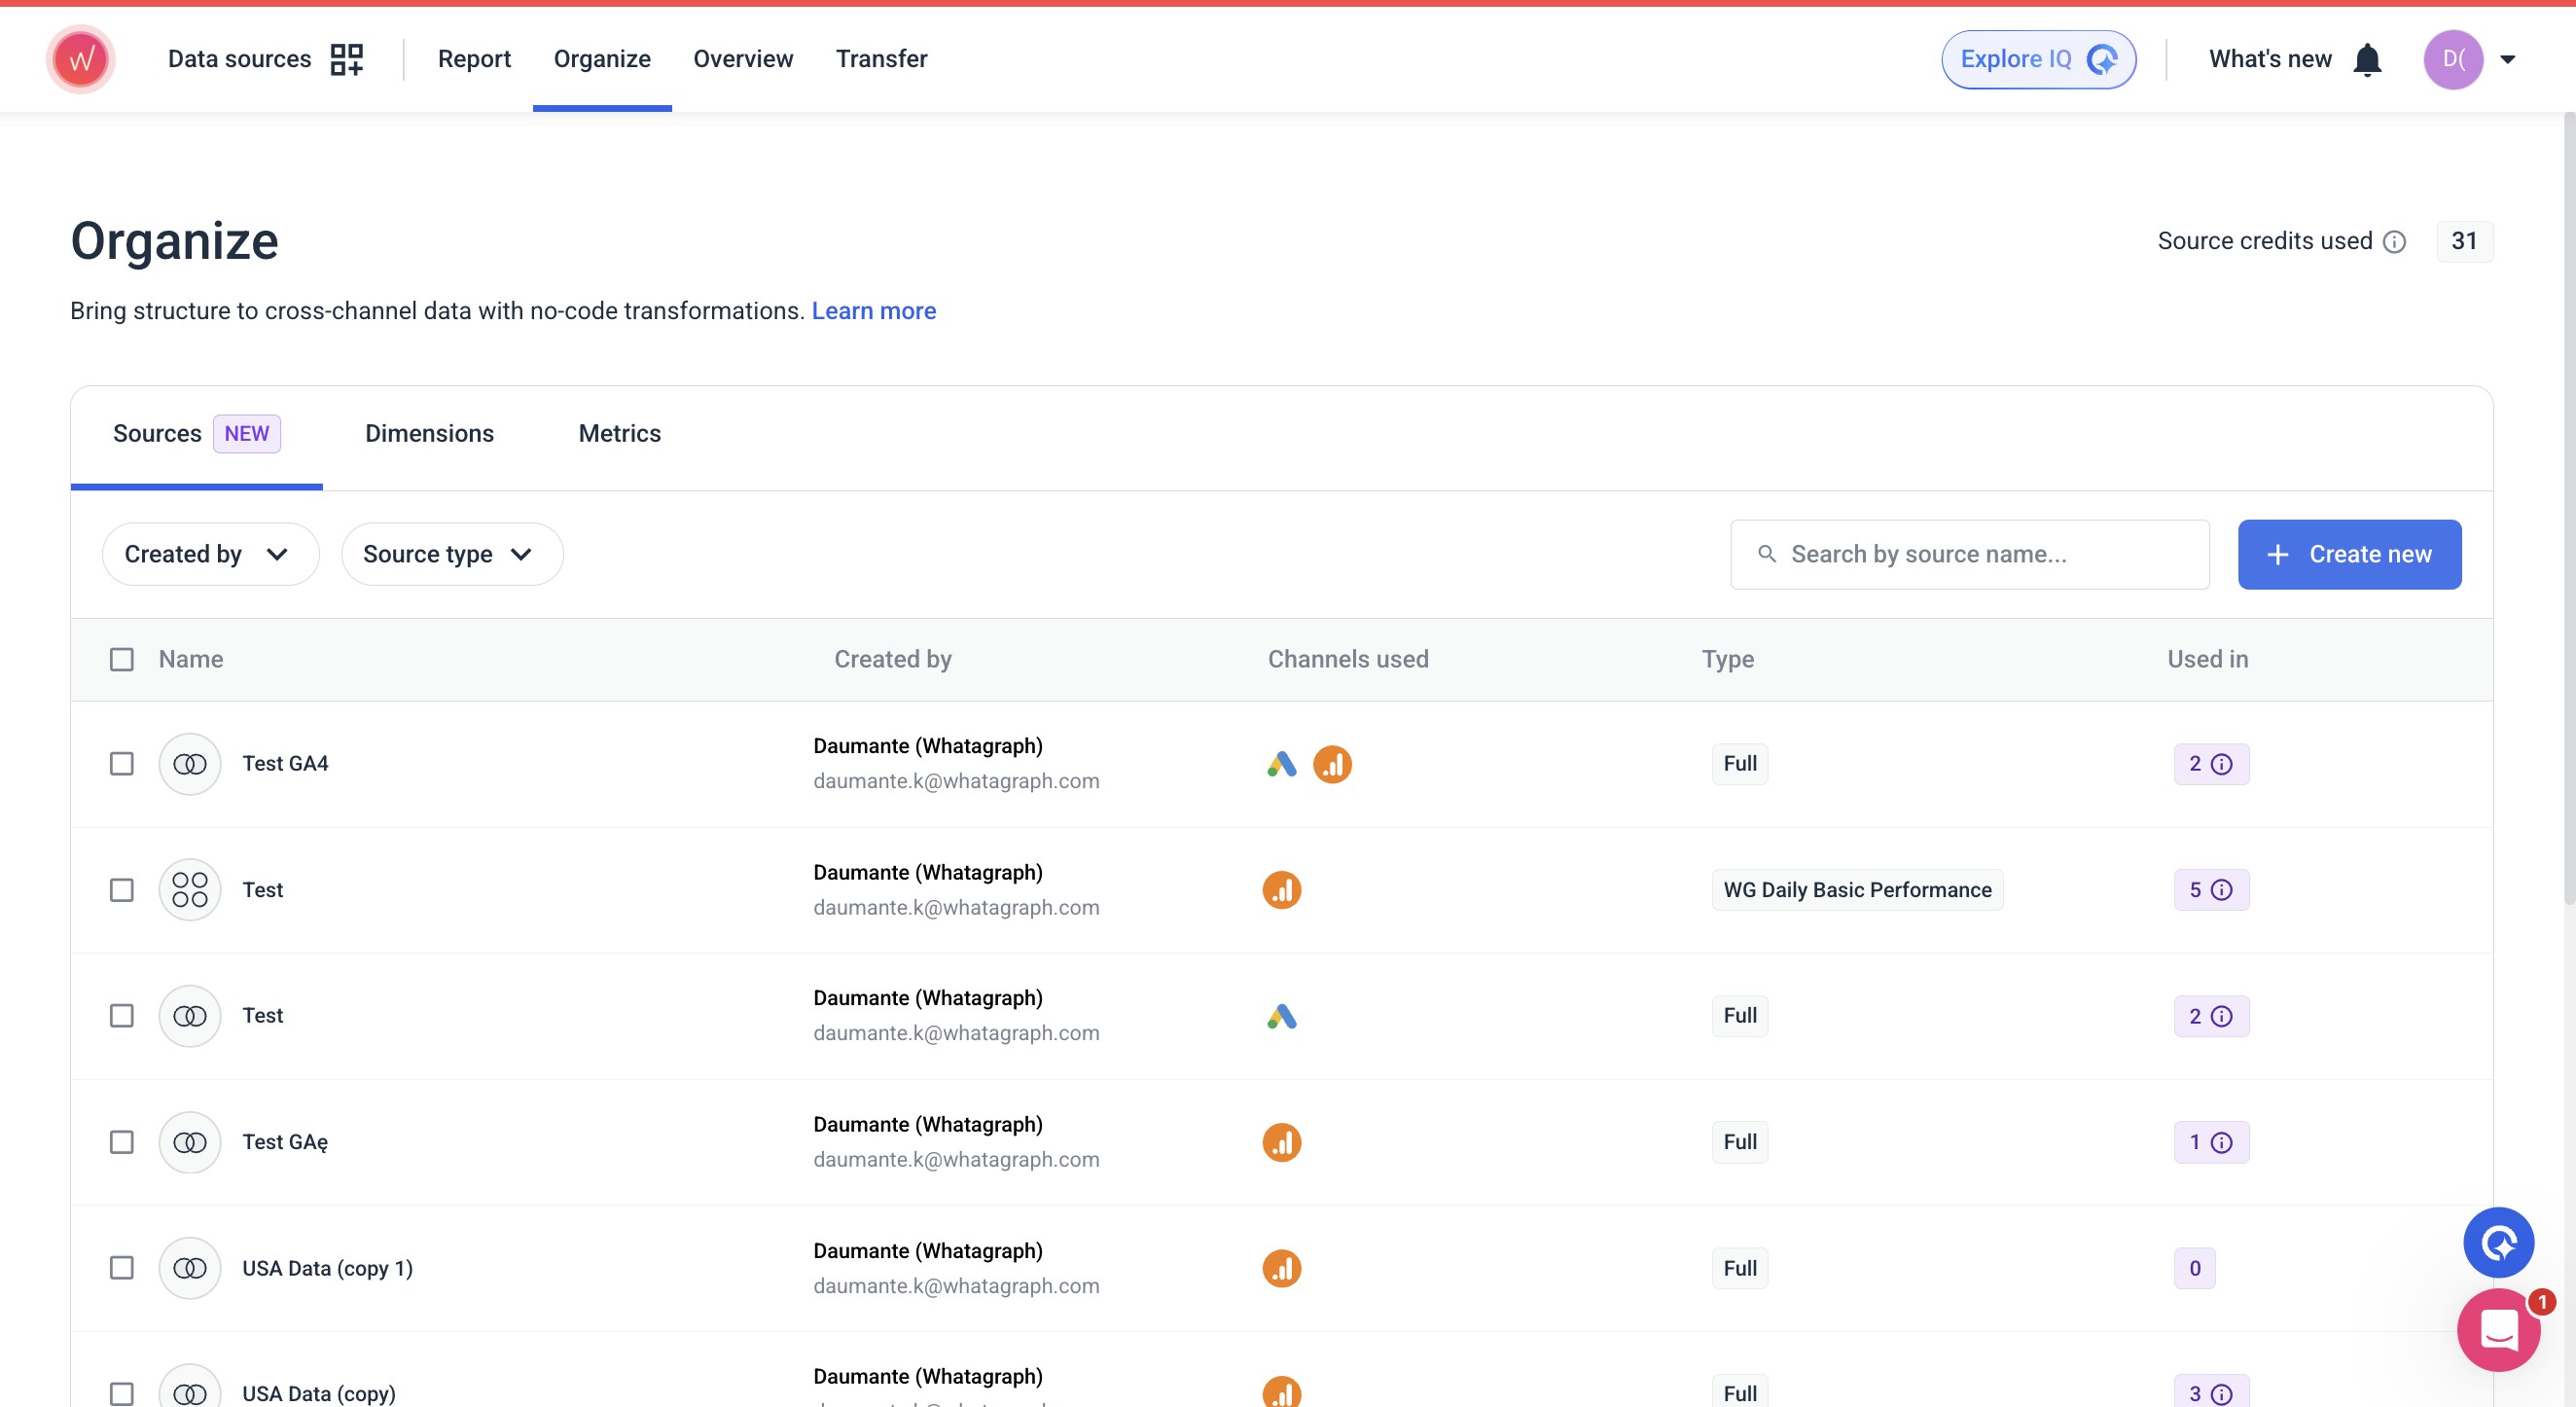Click info icon beside 2 in Test GA4 row

coord(2221,764)
